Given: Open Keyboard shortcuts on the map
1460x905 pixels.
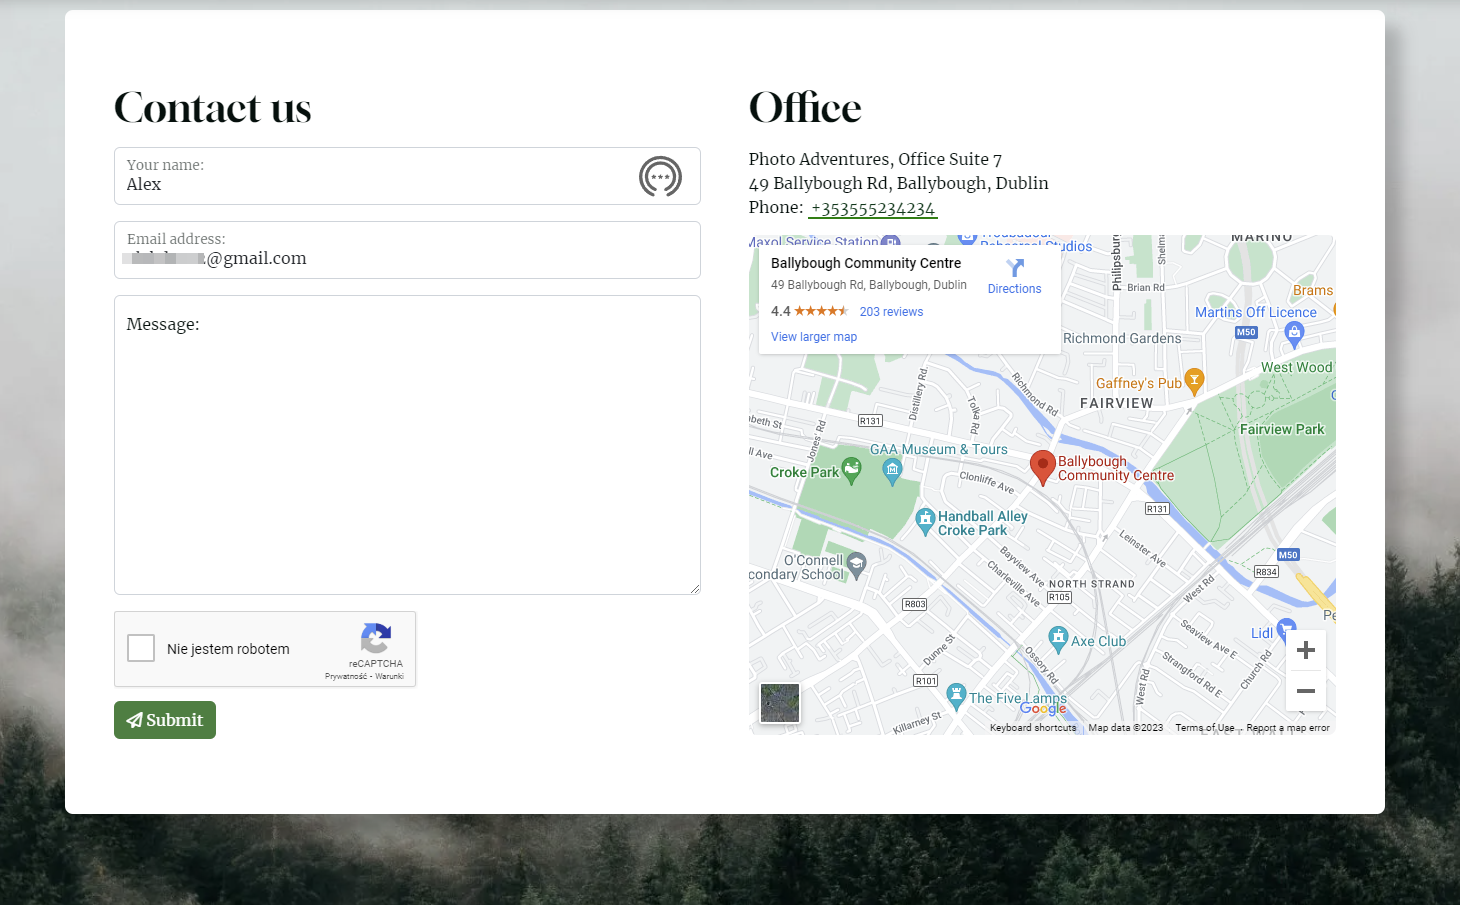Looking at the screenshot, I should (1033, 728).
